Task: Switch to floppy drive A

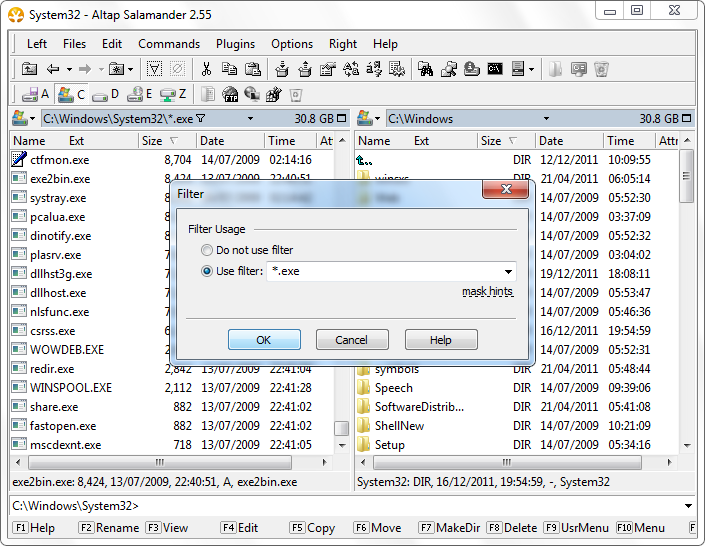Action: coord(36,94)
